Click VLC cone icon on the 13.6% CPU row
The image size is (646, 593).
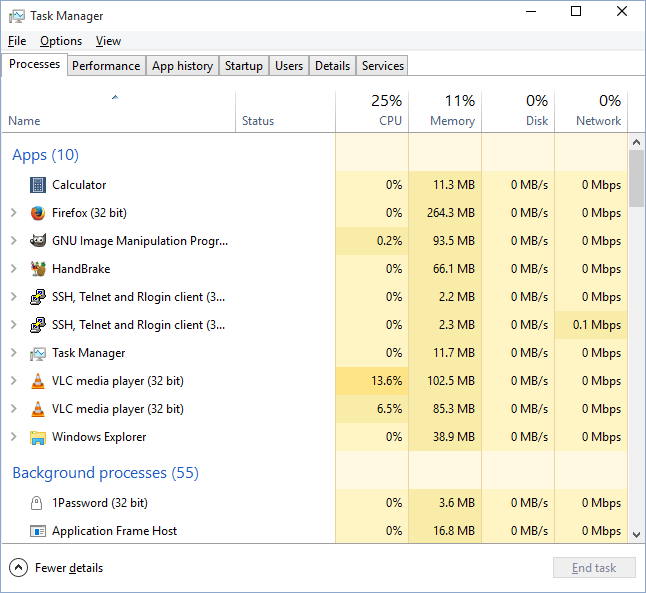pos(38,381)
